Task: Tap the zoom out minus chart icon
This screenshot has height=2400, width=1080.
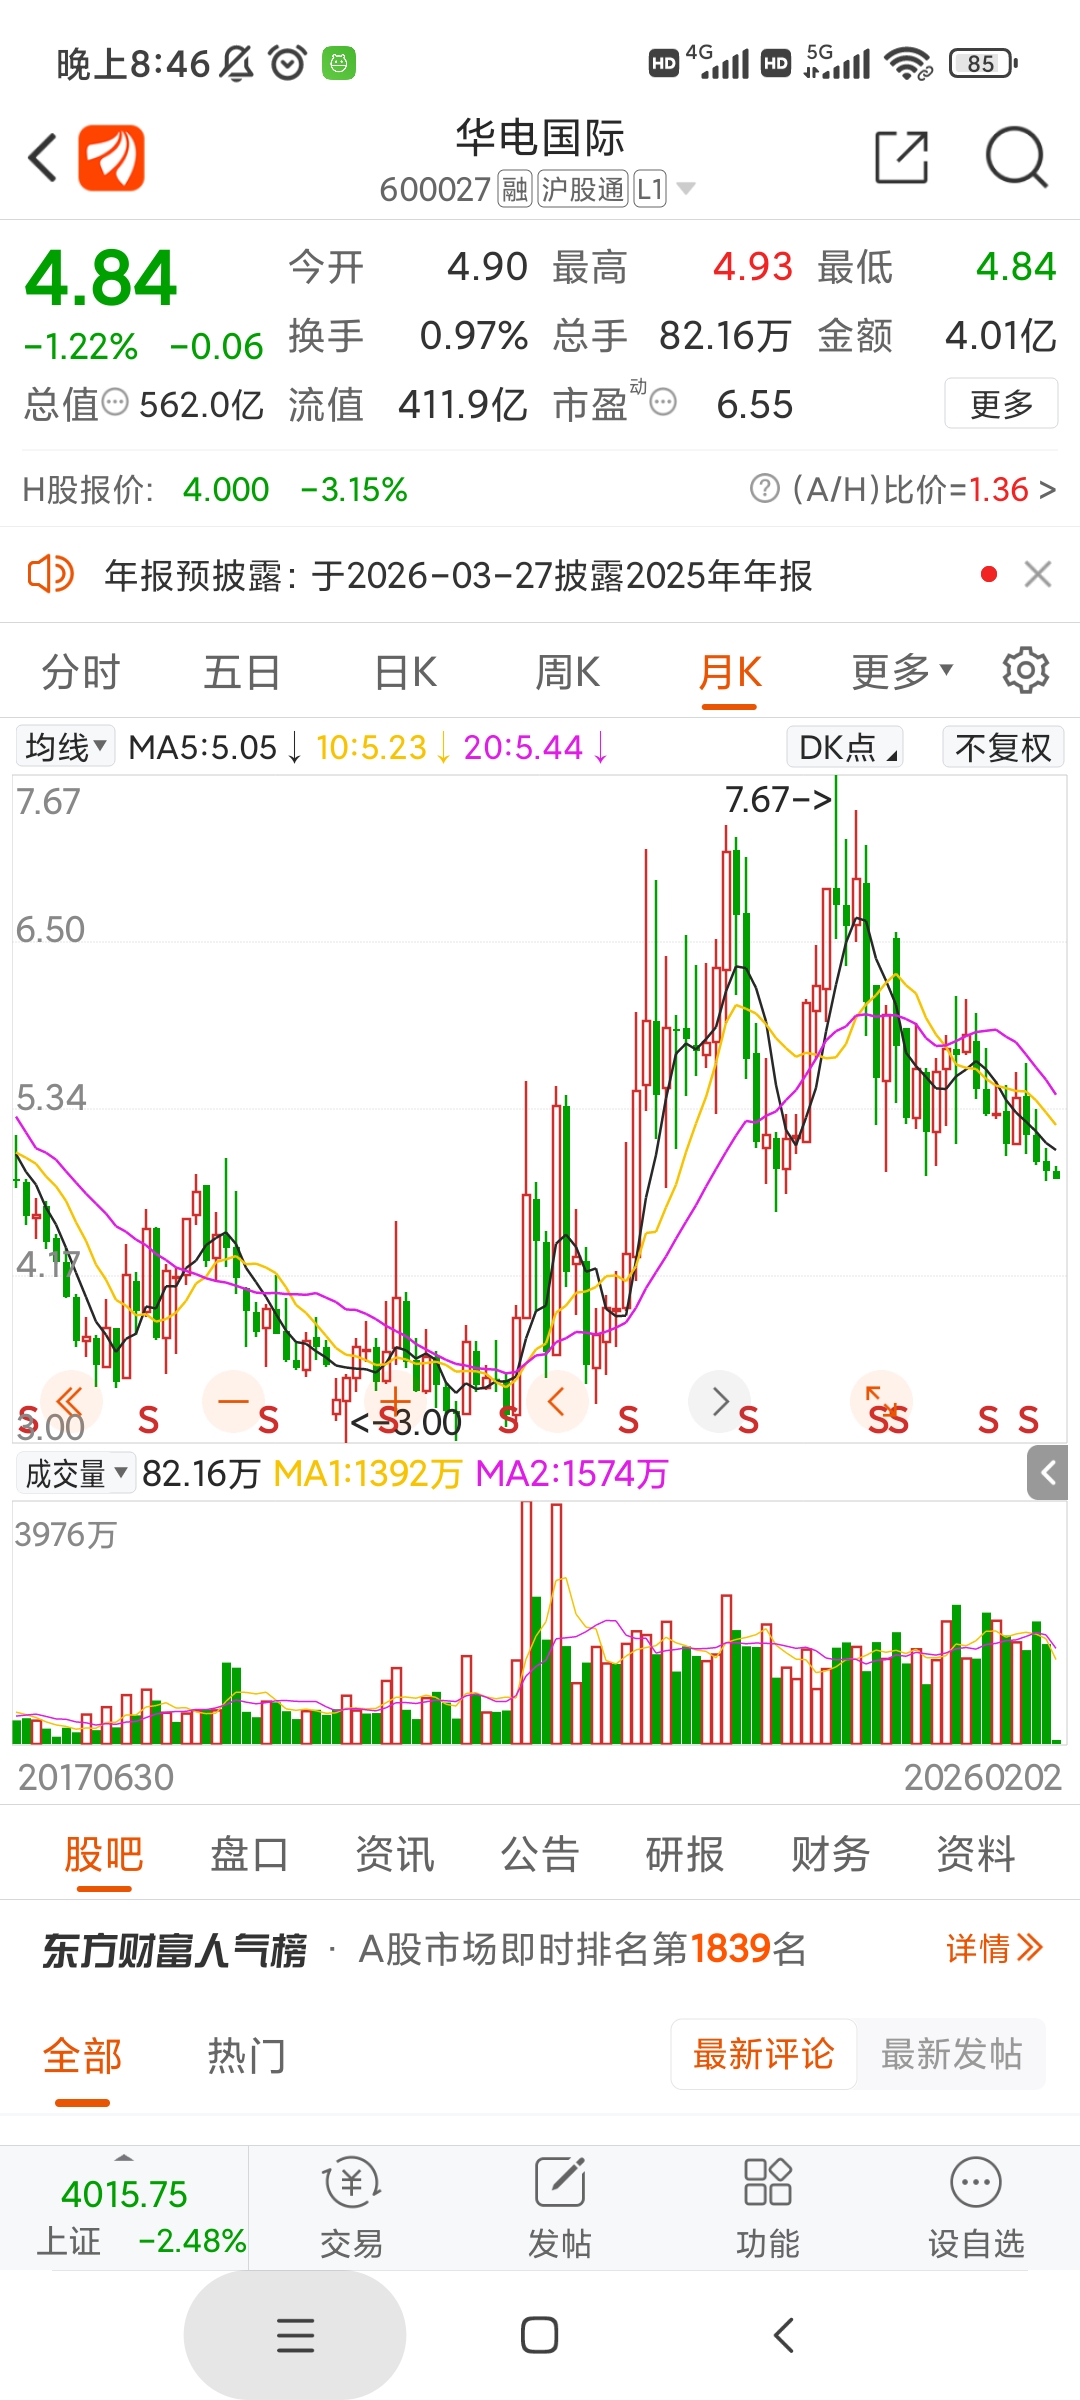Action: [x=233, y=1401]
